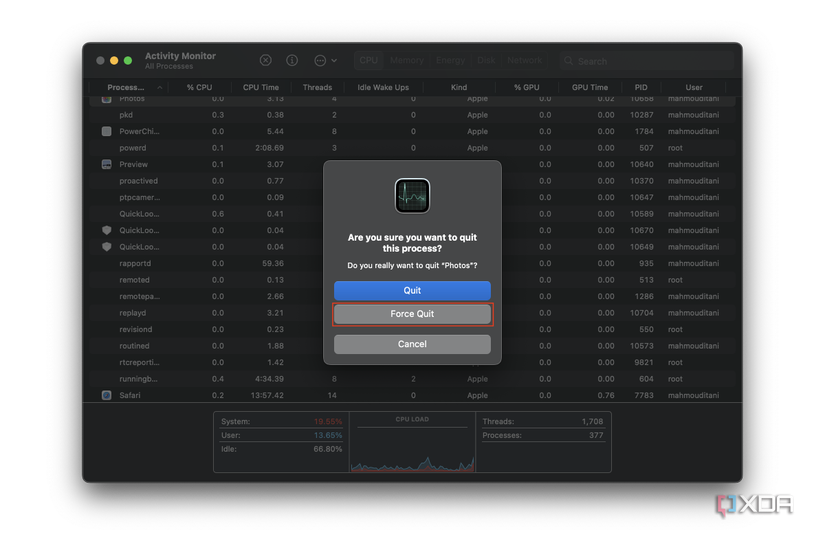Click the Threads count 1,708
The image size is (825, 550).
[x=592, y=422]
